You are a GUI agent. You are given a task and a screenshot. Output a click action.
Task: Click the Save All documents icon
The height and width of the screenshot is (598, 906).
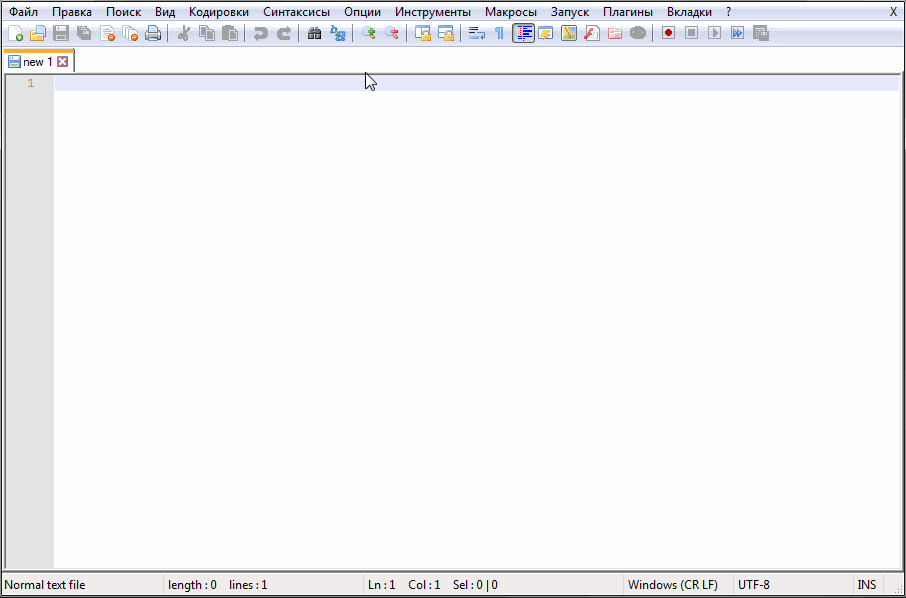pos(84,33)
